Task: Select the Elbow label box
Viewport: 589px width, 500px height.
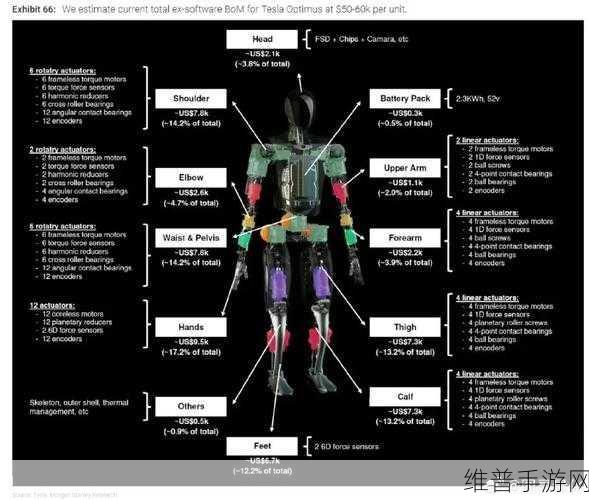Action: [191, 178]
